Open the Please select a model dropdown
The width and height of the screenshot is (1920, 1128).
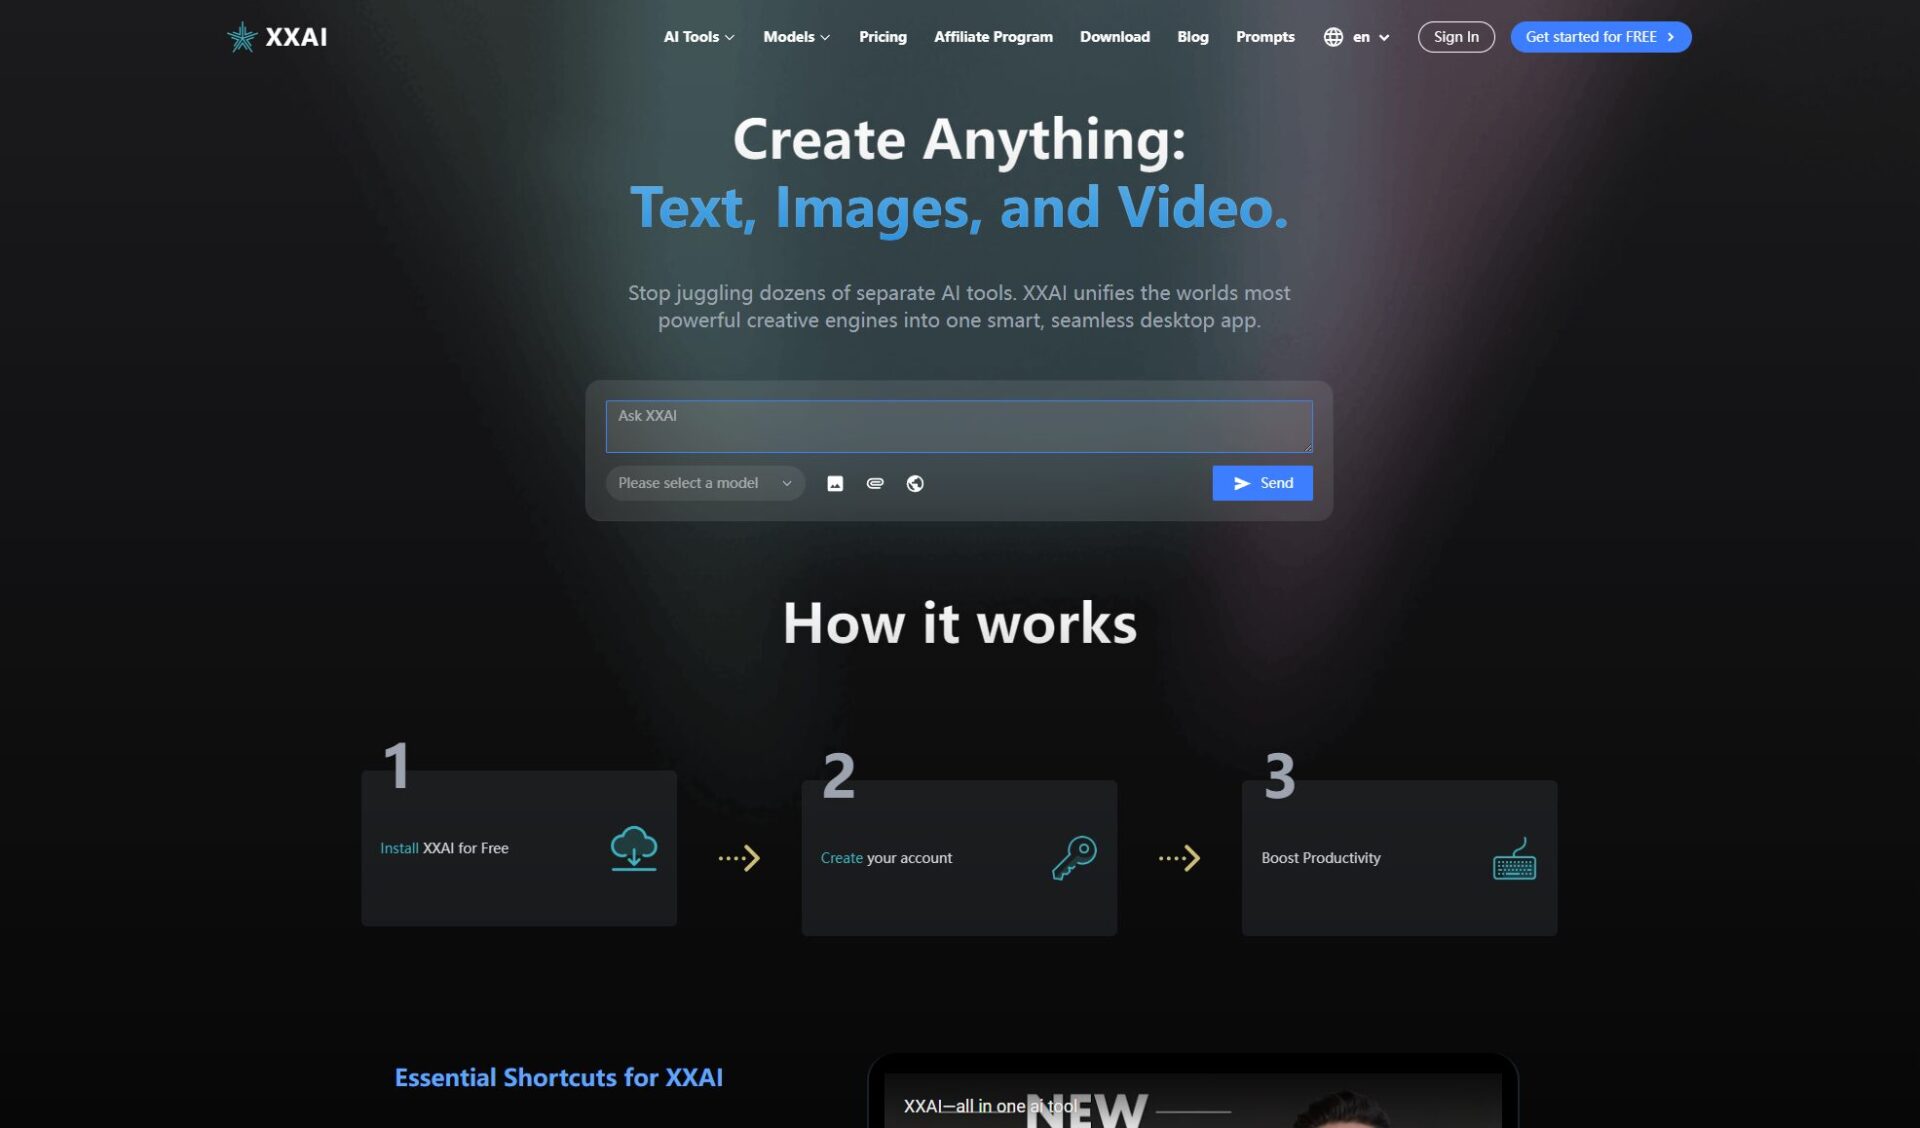tap(705, 483)
